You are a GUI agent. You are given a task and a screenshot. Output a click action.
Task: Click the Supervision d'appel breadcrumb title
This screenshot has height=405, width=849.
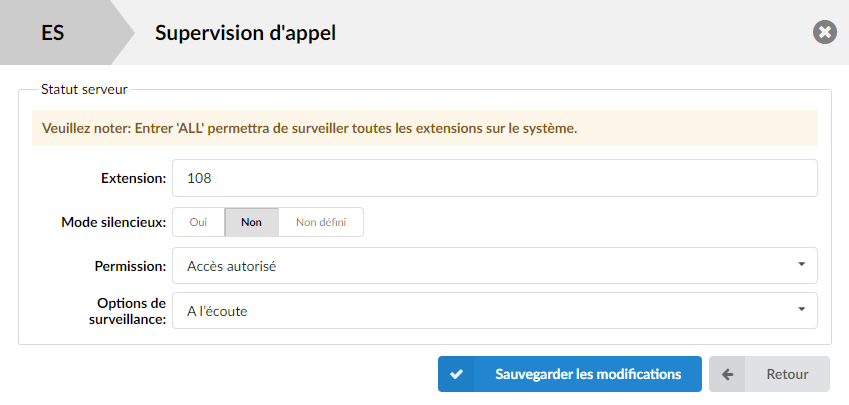(x=245, y=33)
